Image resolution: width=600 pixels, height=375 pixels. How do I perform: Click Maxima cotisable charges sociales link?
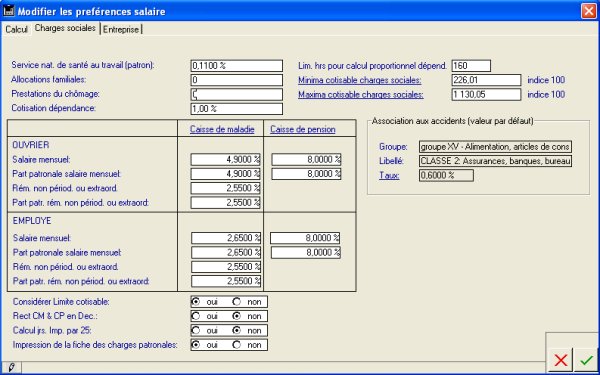(361, 95)
